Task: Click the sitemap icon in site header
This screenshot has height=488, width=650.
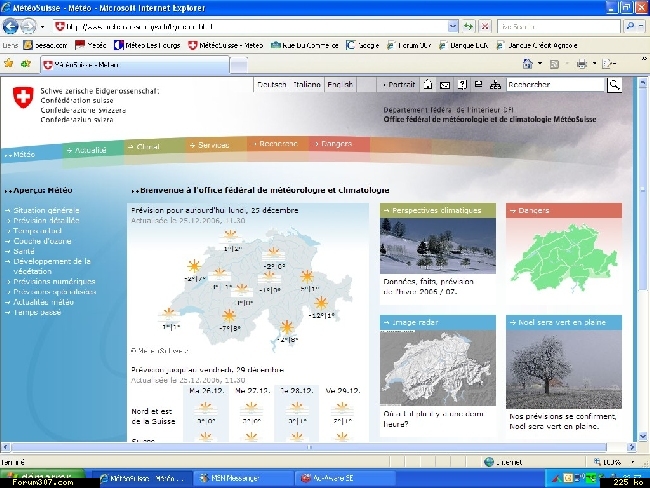Action: pyautogui.click(x=495, y=85)
